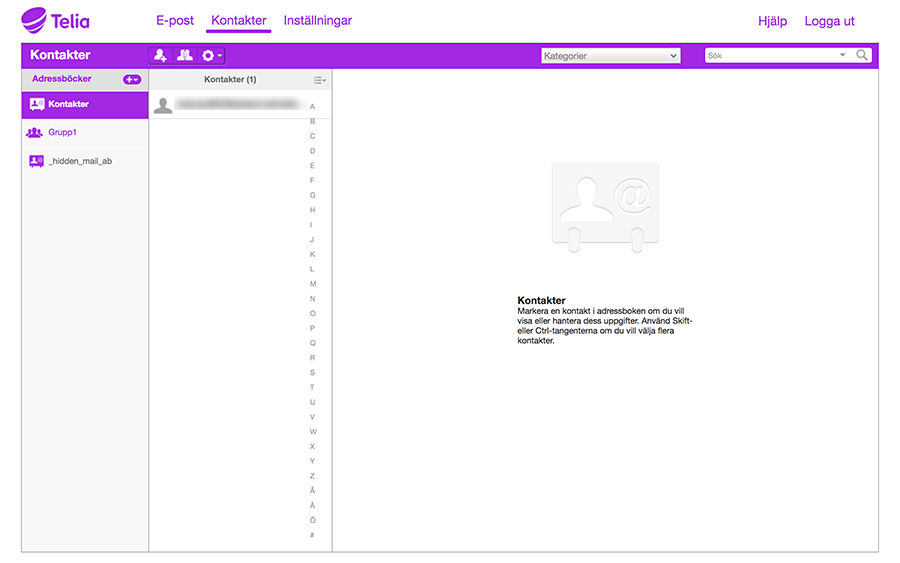Click the blurred contact's avatar icon
This screenshot has height=563, width=900.
(x=163, y=105)
